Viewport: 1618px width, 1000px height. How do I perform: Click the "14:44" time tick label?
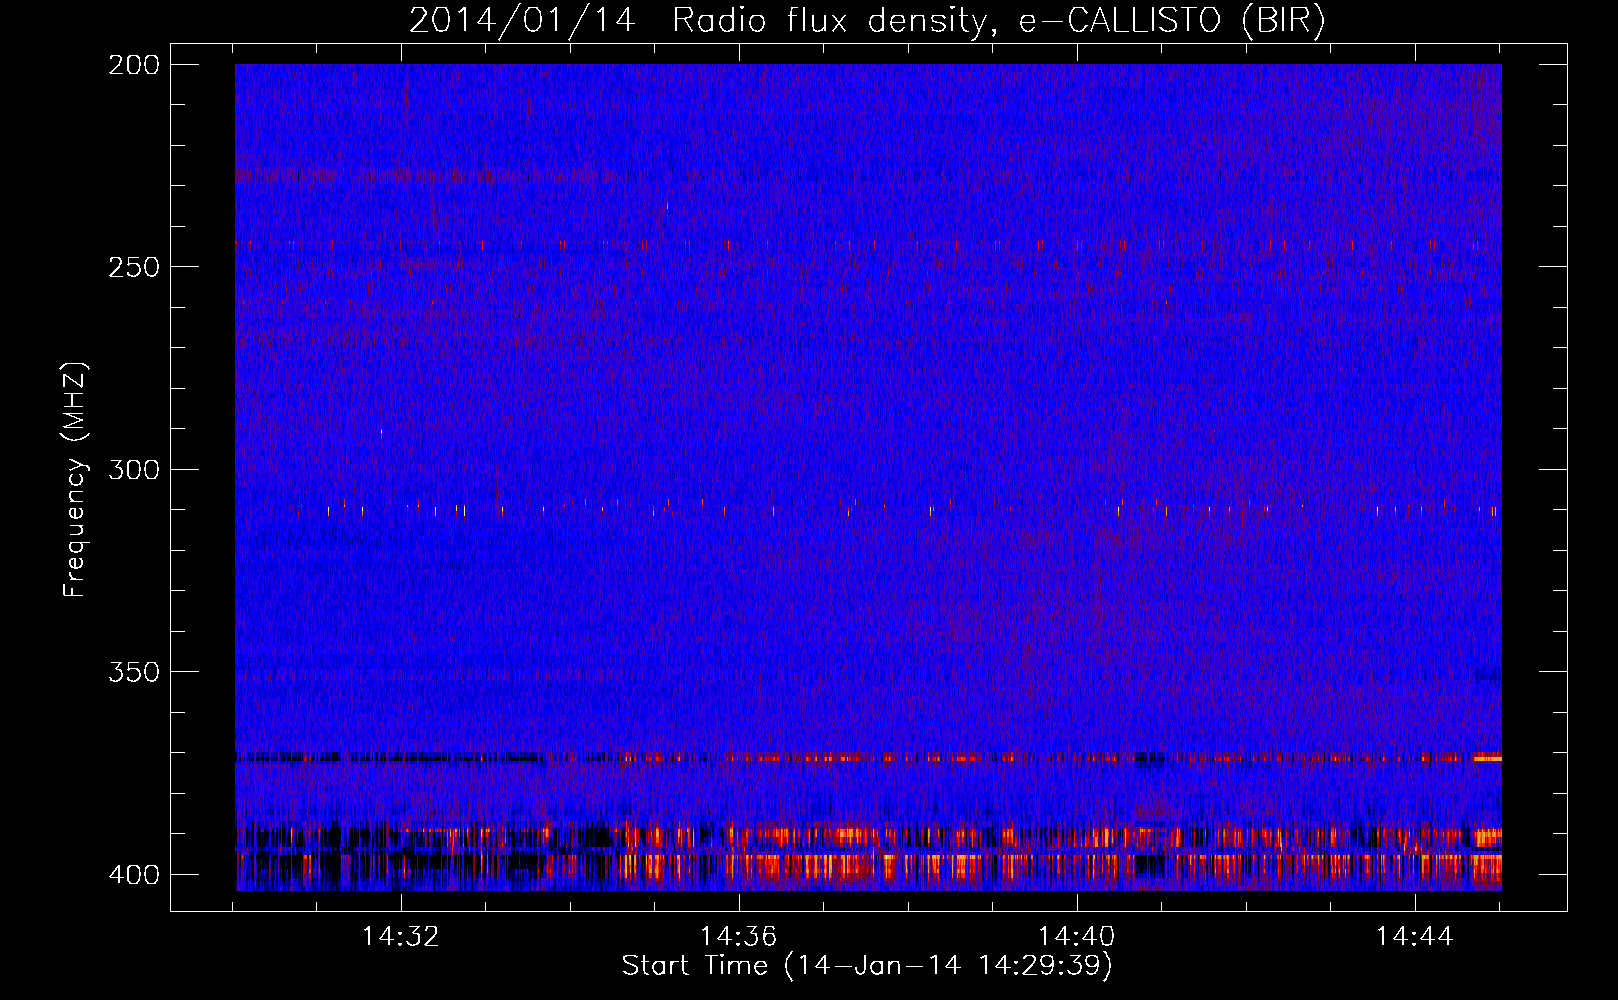coord(1415,937)
